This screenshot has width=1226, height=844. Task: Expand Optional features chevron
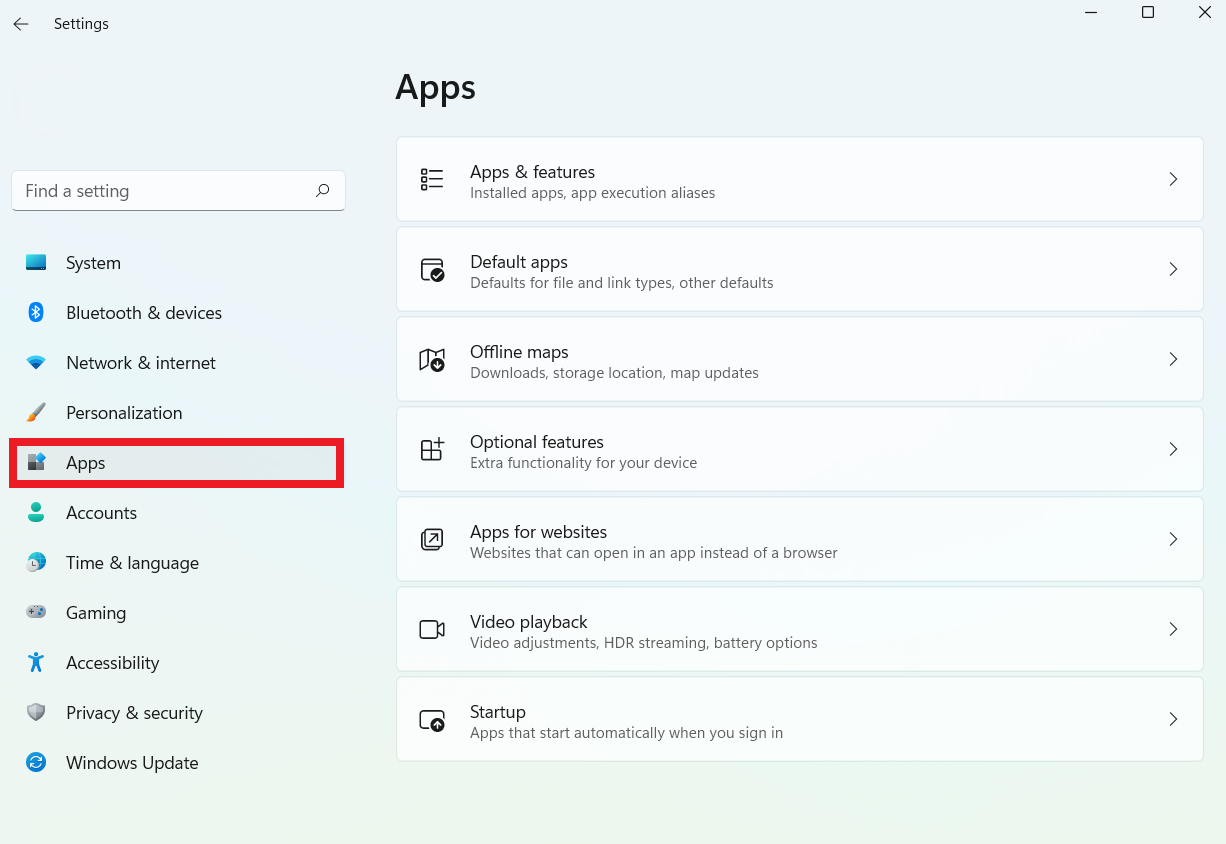[1174, 449]
